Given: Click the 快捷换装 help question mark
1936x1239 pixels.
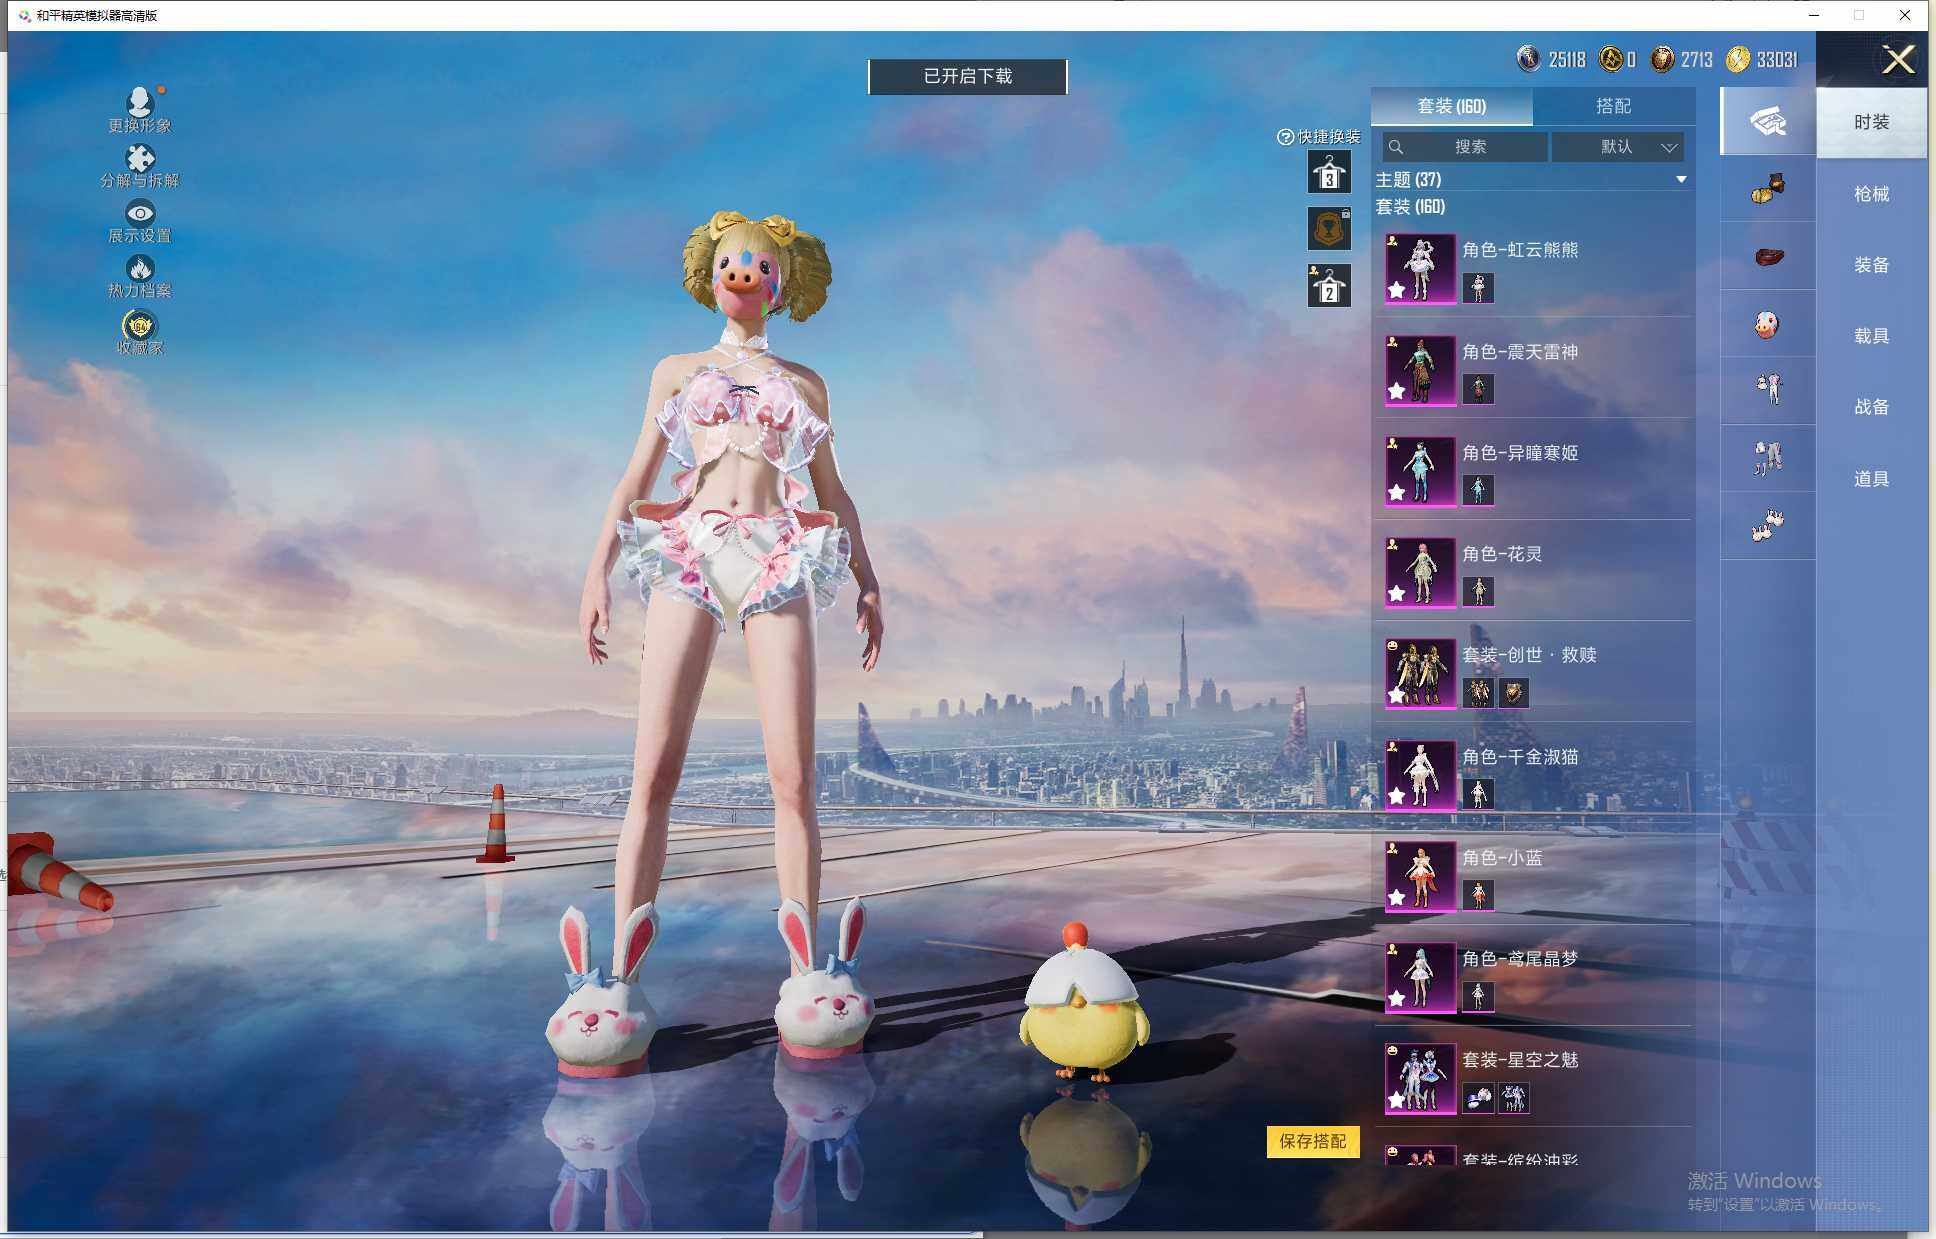Looking at the screenshot, I should click(1285, 137).
